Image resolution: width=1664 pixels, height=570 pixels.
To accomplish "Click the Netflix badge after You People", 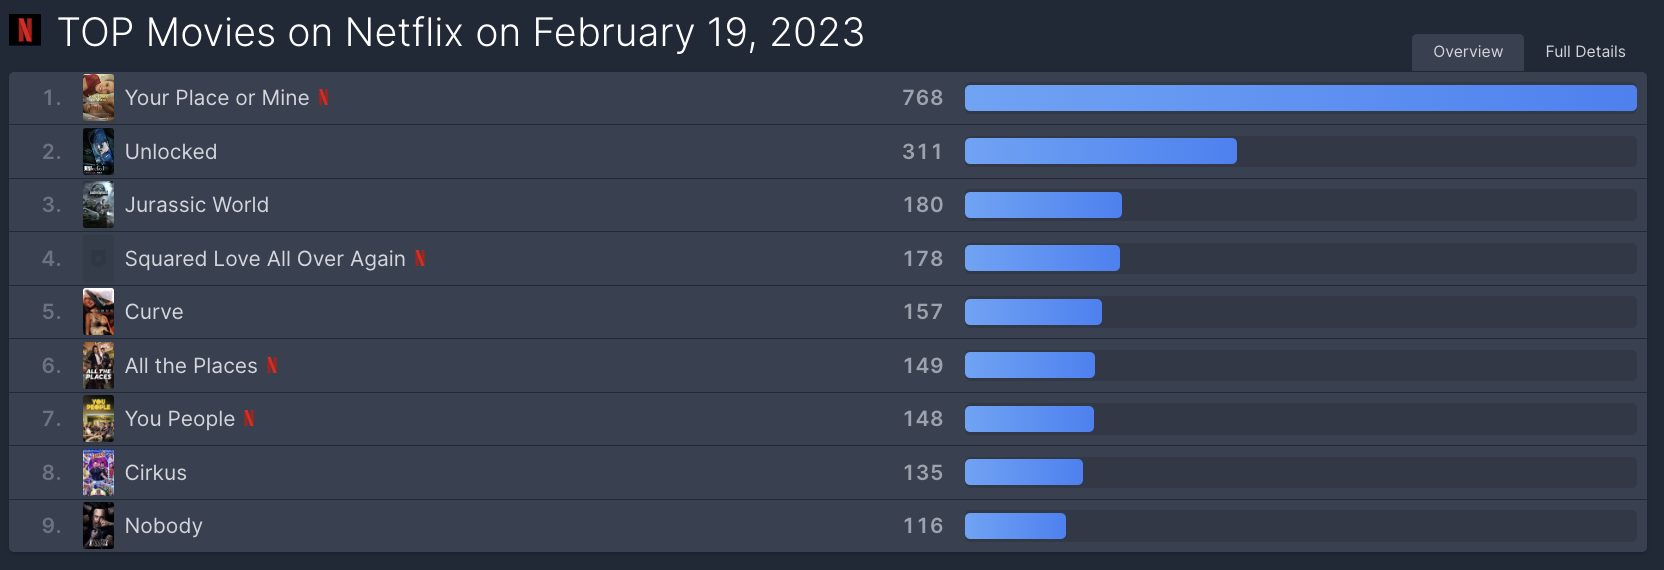I will (249, 419).
